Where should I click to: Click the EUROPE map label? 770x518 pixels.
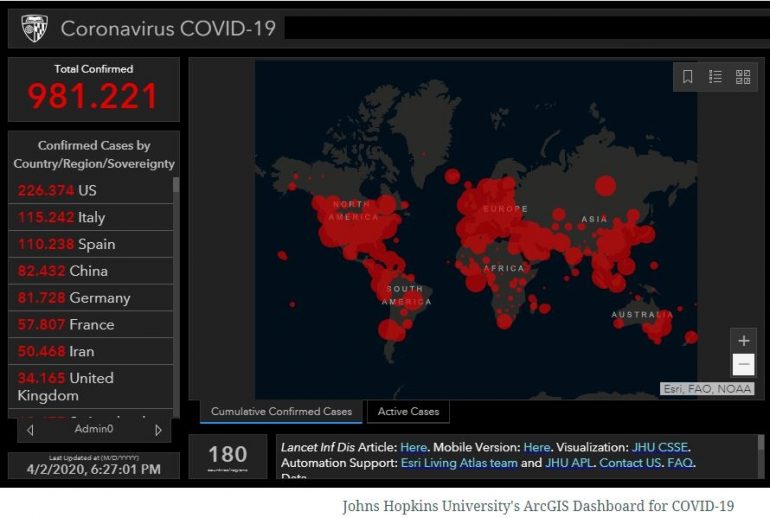point(505,209)
